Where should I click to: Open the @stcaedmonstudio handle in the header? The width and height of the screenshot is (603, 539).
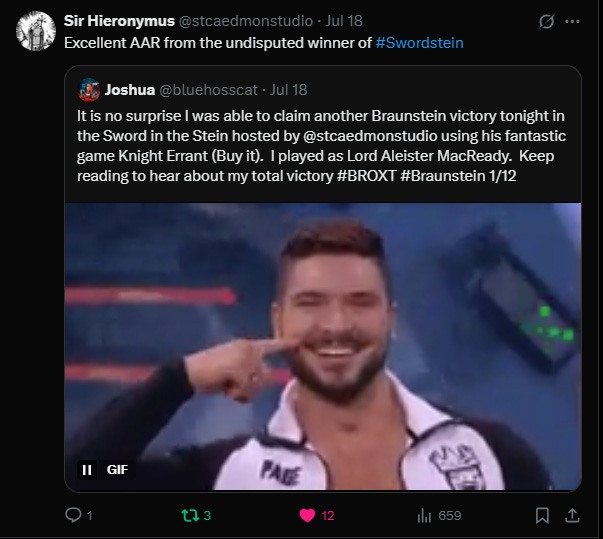[x=246, y=21]
